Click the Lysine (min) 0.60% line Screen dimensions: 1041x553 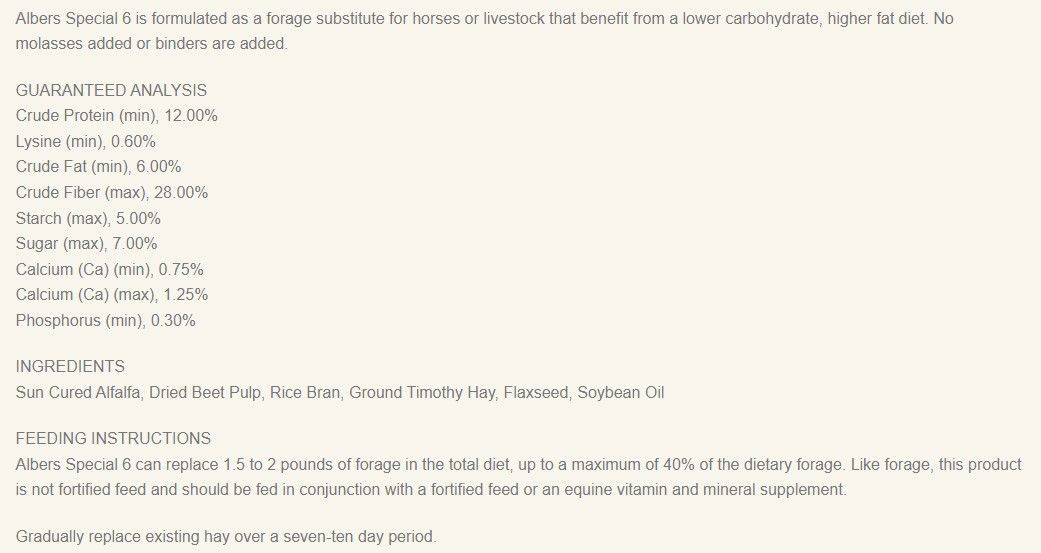pos(85,141)
